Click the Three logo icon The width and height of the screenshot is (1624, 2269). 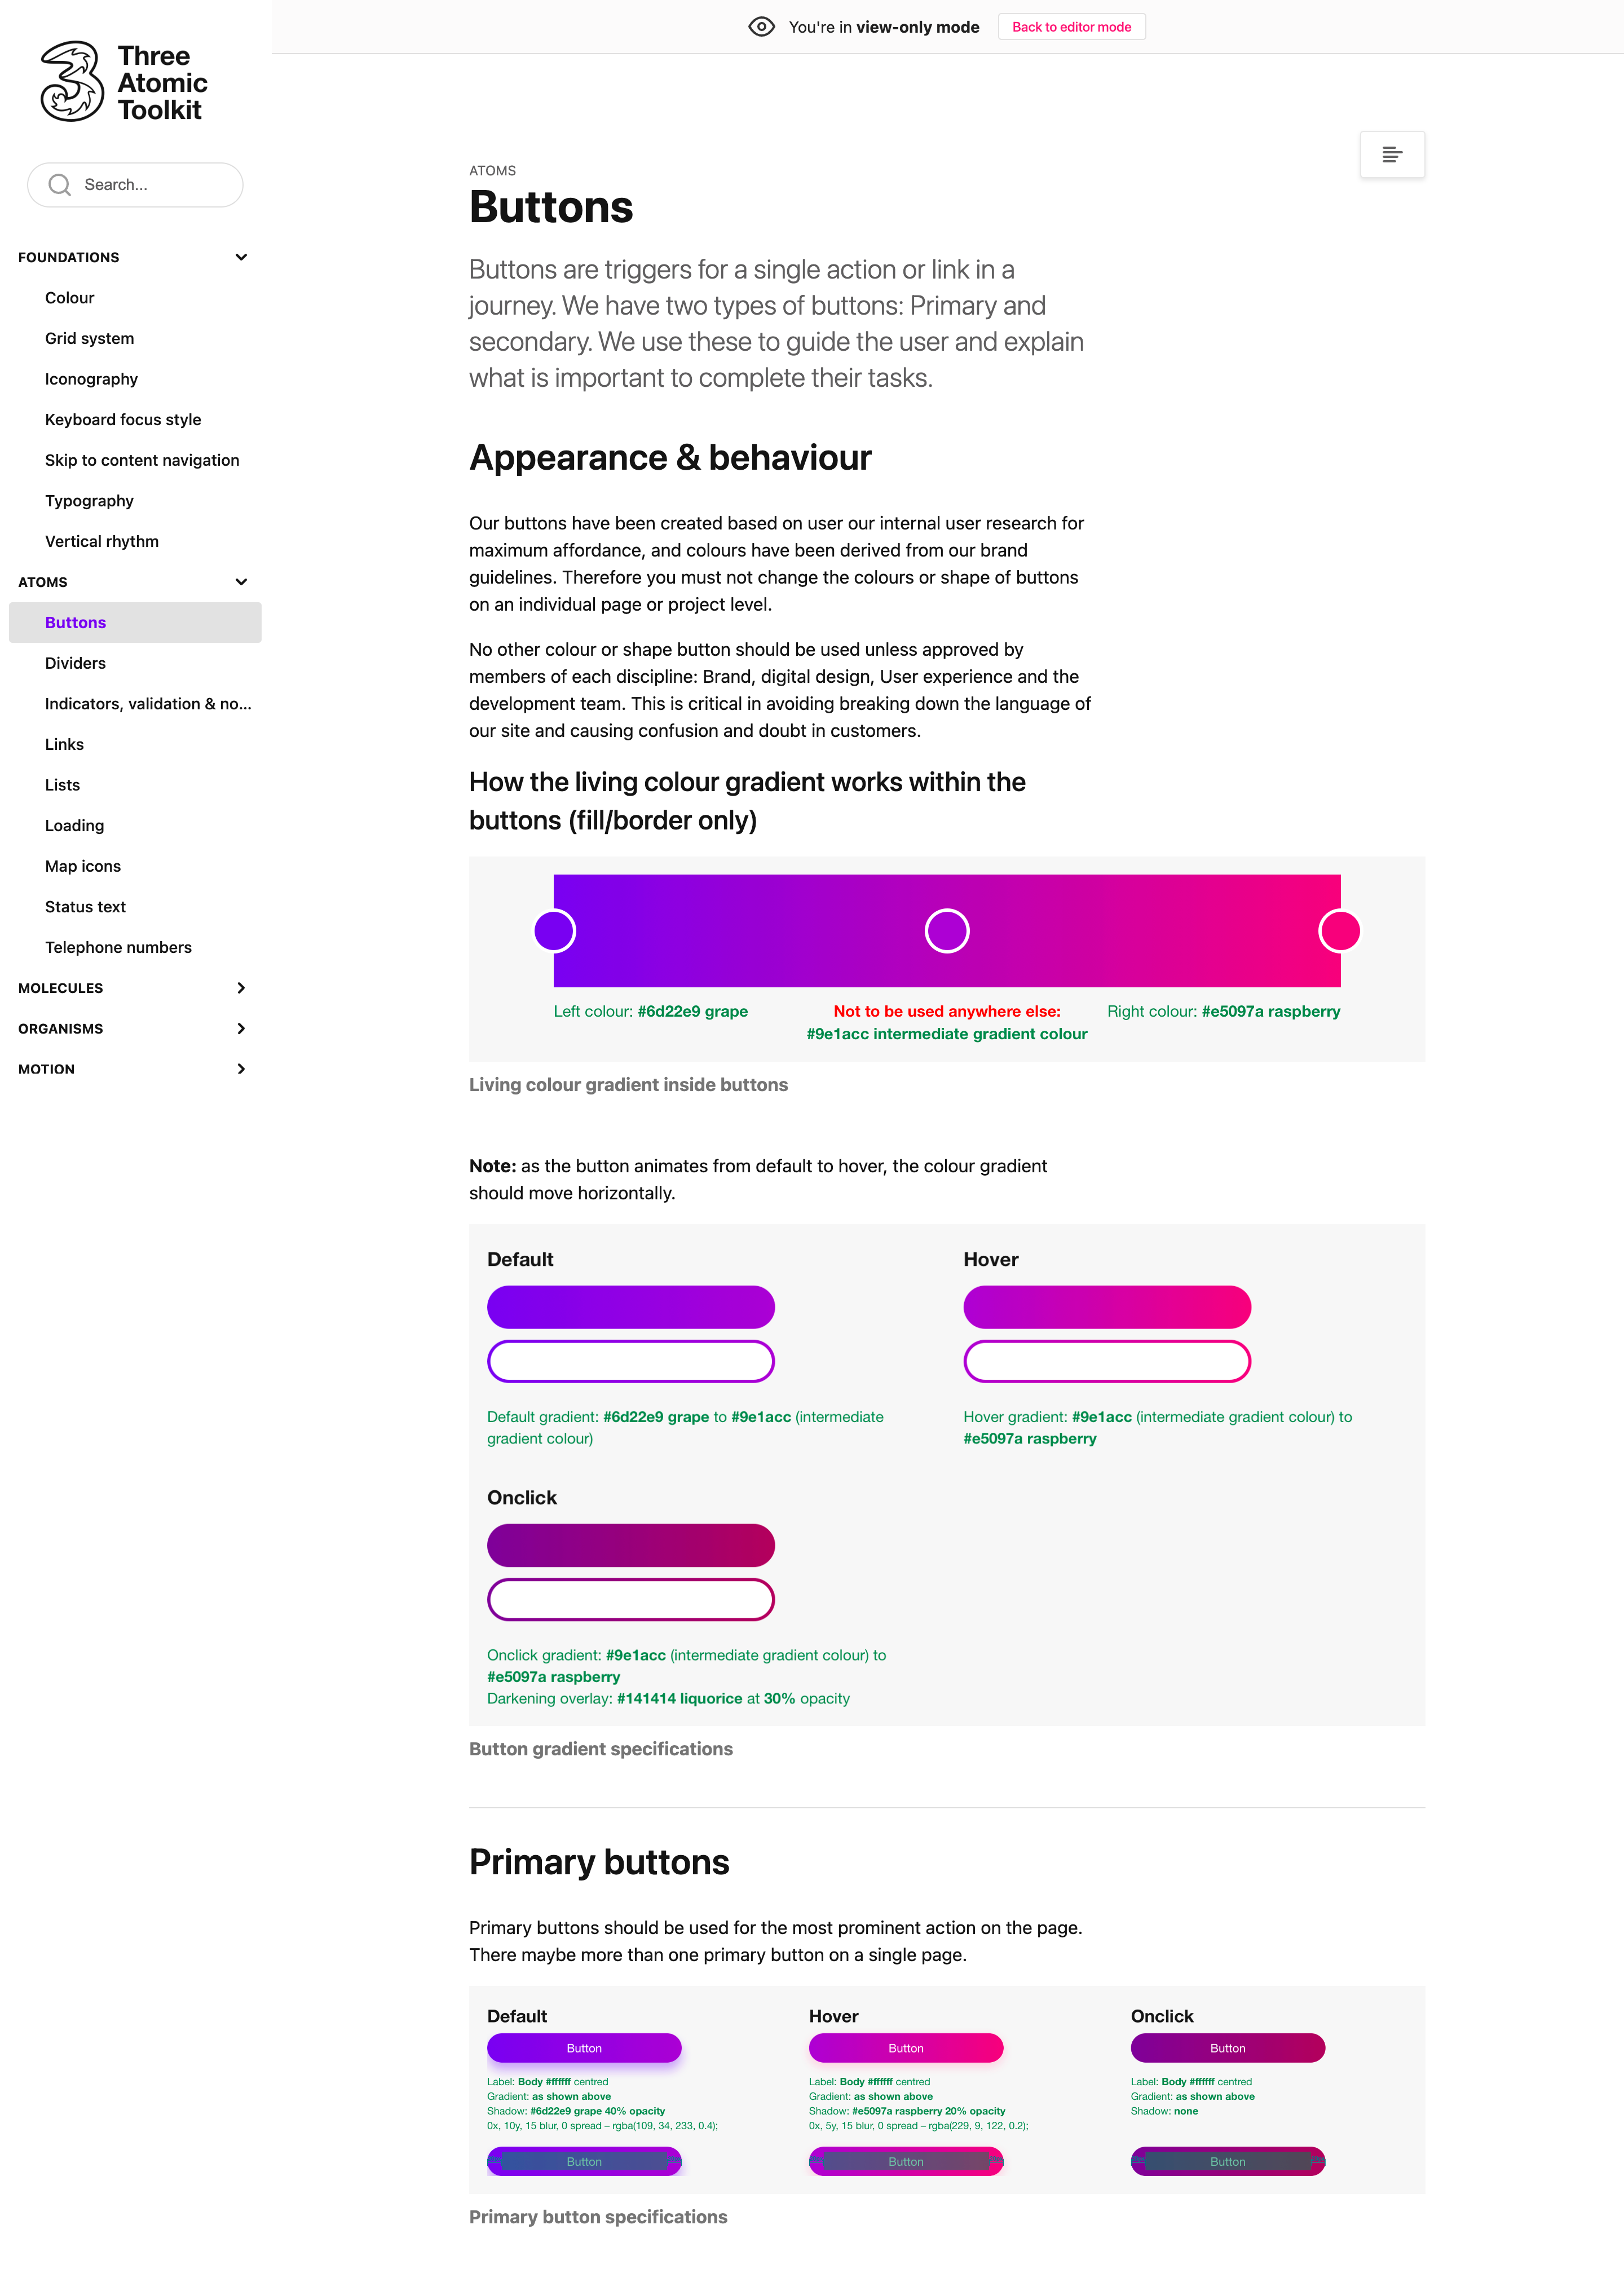point(72,81)
